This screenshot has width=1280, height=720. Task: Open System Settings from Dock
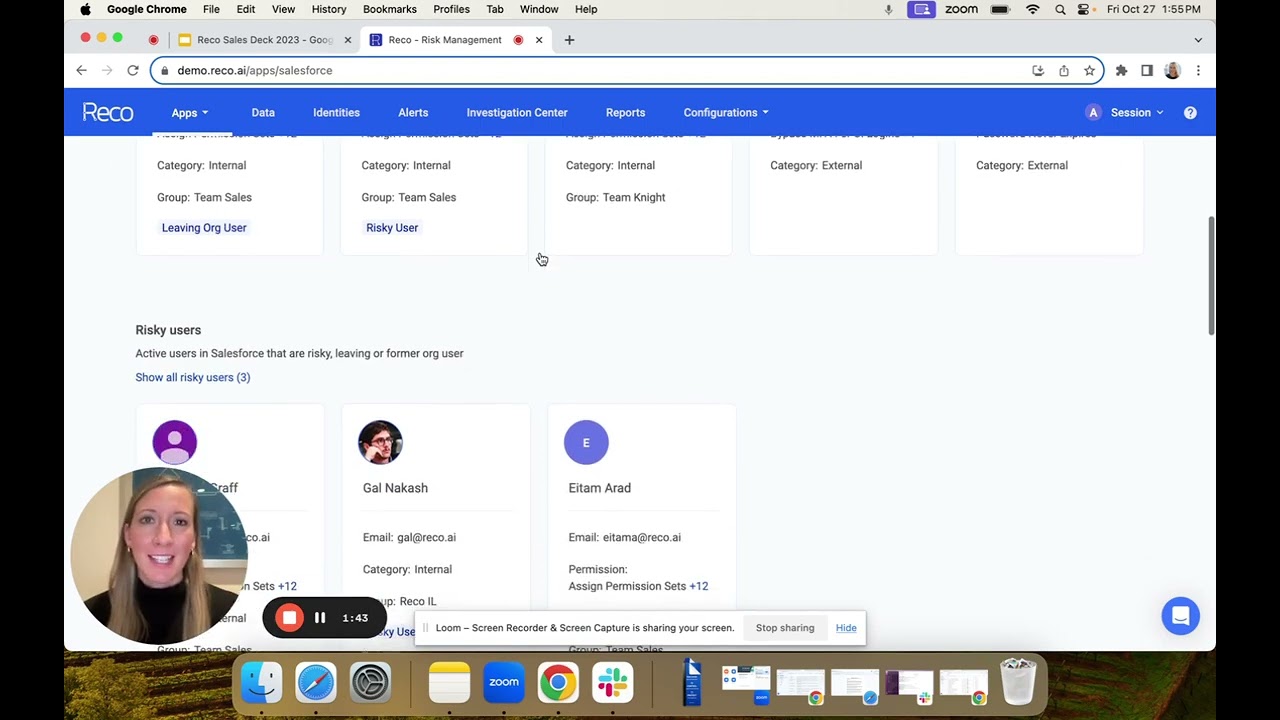click(x=370, y=682)
